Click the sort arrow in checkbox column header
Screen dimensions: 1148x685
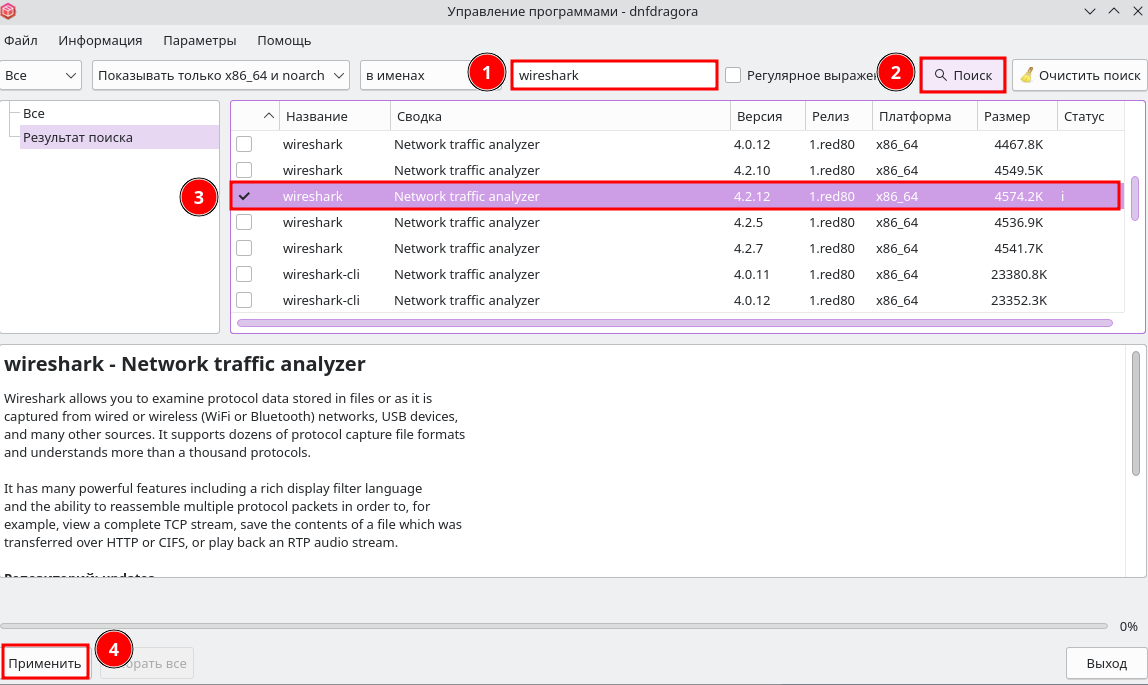tap(268, 117)
